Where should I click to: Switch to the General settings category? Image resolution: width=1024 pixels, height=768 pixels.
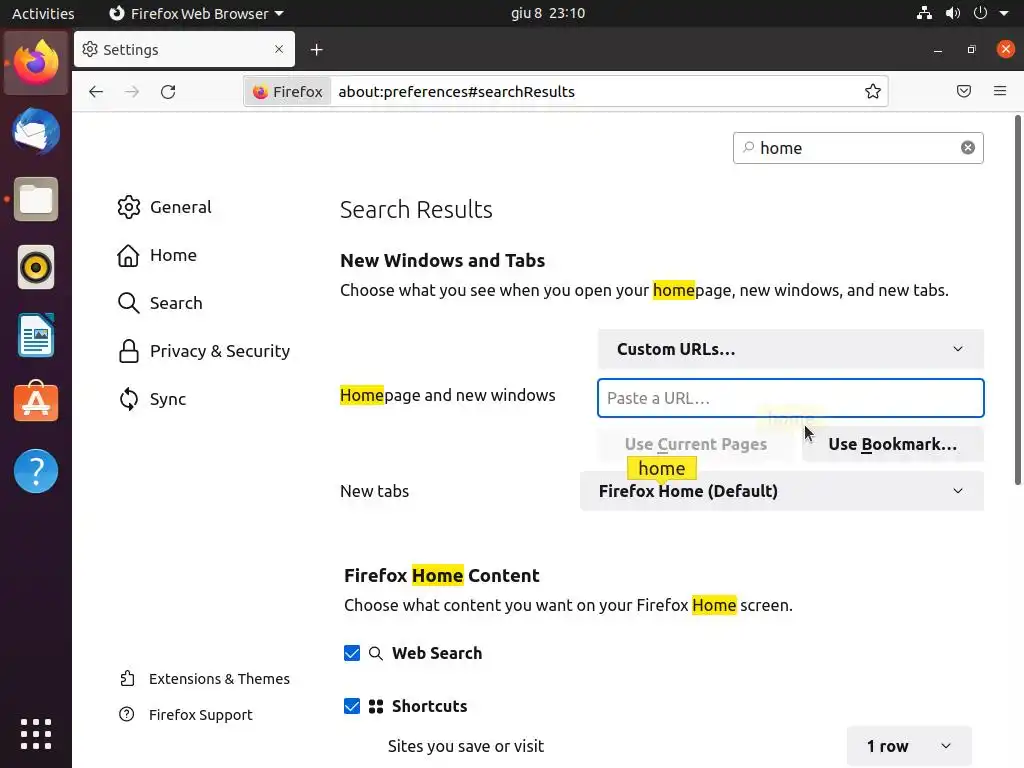click(x=180, y=207)
